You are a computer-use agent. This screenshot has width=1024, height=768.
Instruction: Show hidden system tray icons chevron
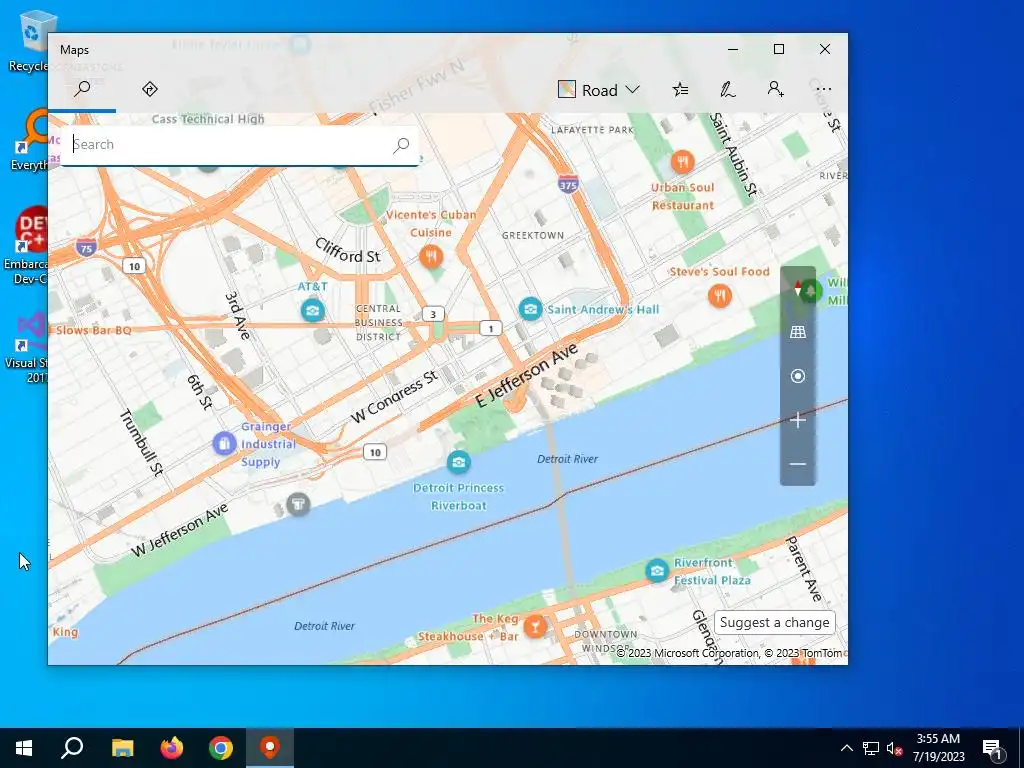846,748
